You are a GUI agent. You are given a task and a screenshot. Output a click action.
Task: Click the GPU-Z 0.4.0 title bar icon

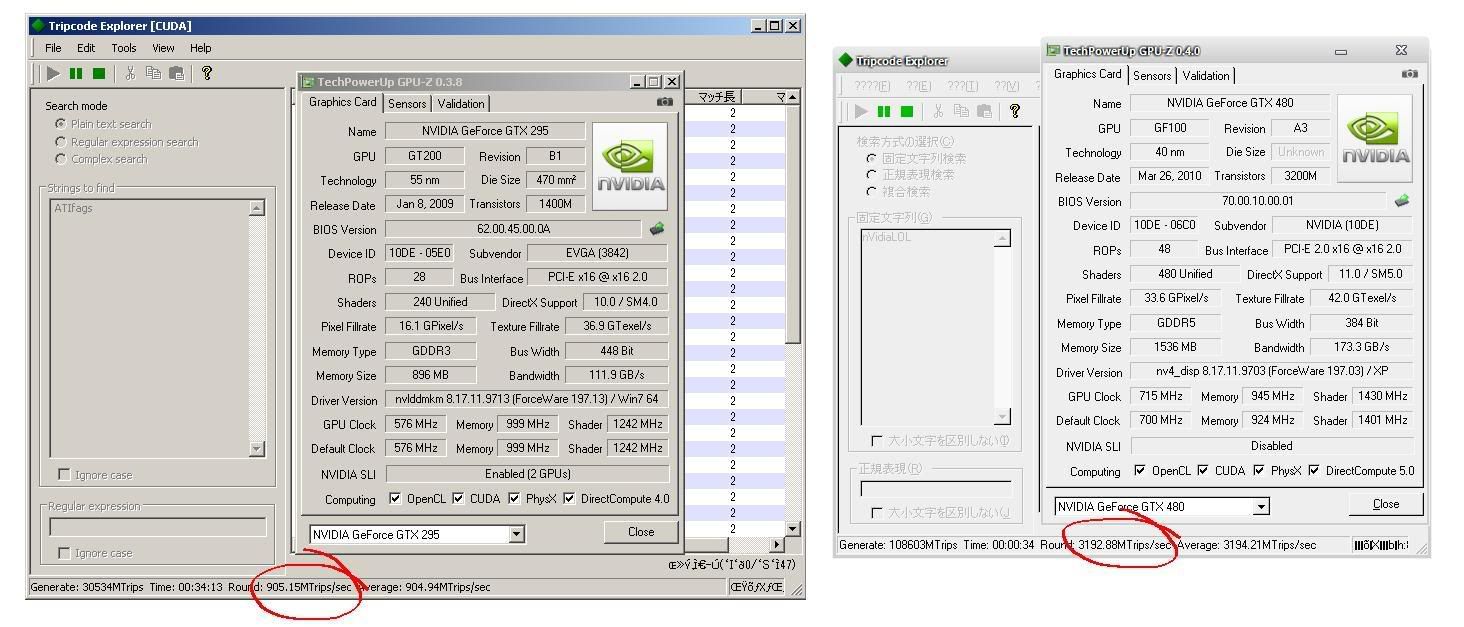[x=1053, y=50]
